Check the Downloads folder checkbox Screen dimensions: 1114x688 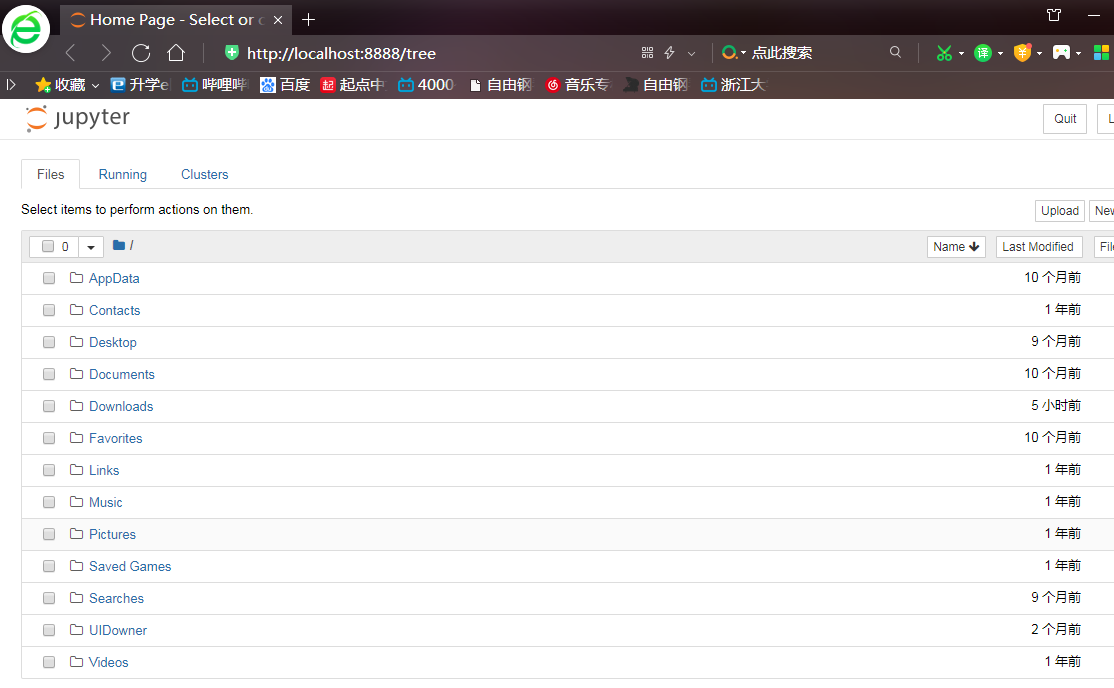click(49, 406)
